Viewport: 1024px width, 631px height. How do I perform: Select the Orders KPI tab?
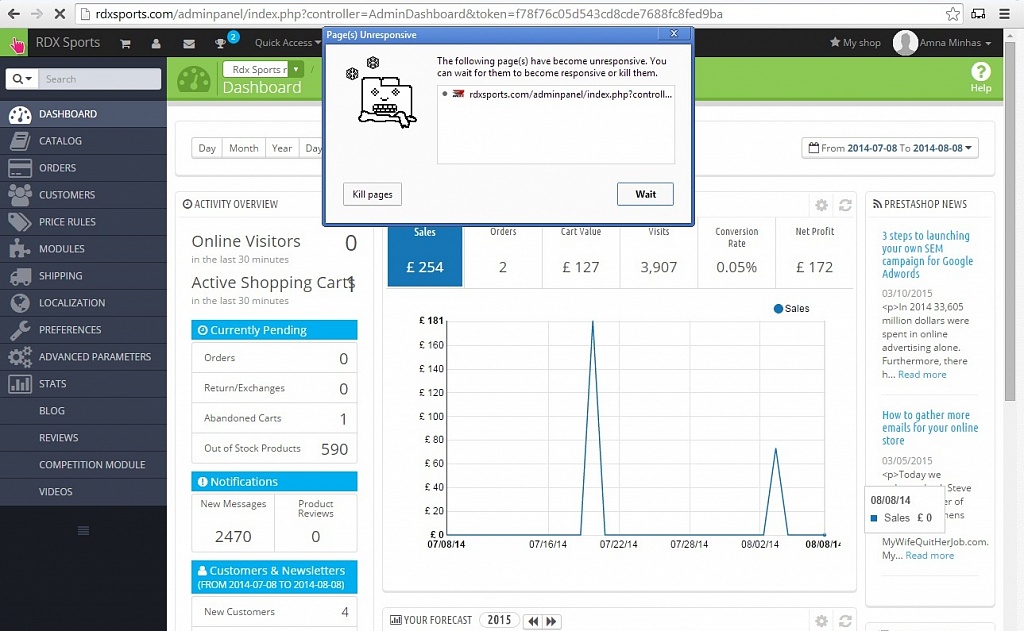click(503, 255)
